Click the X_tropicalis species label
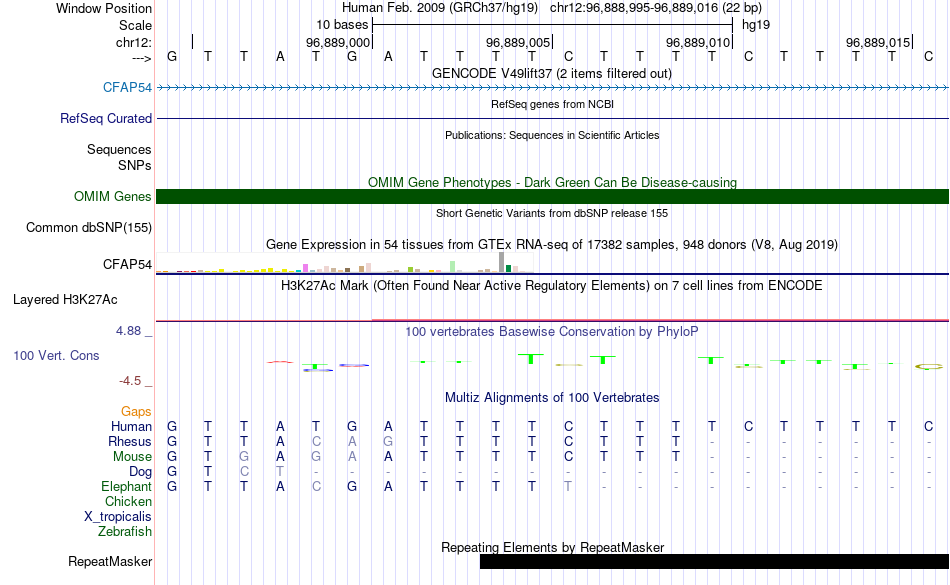 pos(118,517)
